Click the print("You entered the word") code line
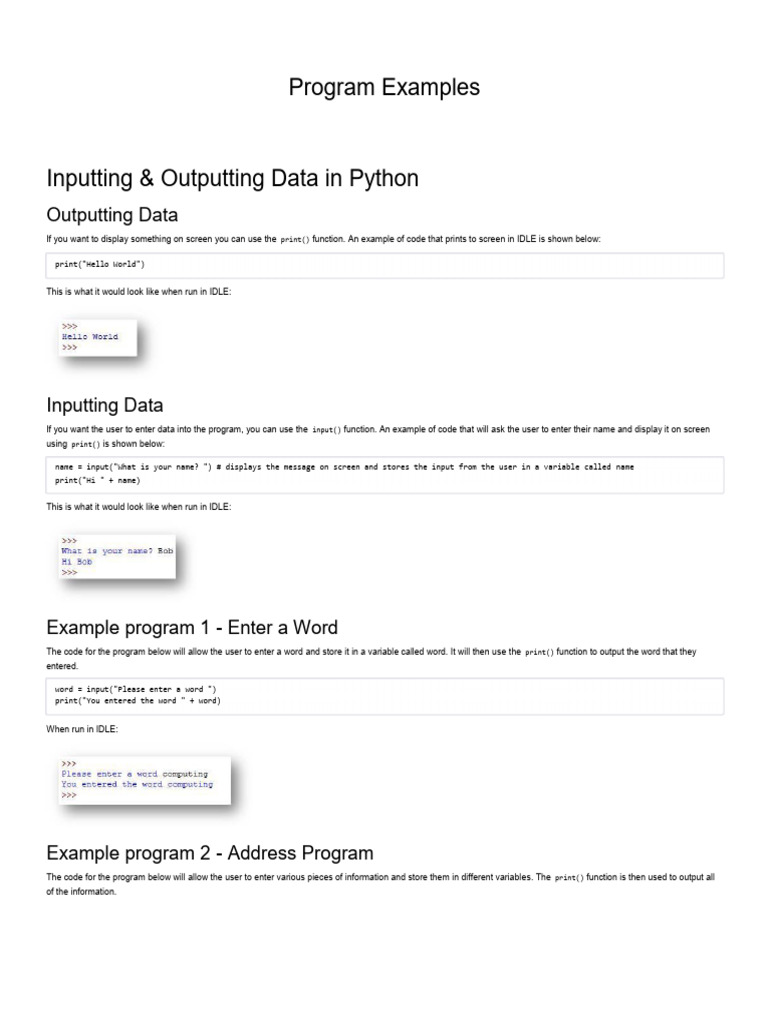 point(137,701)
